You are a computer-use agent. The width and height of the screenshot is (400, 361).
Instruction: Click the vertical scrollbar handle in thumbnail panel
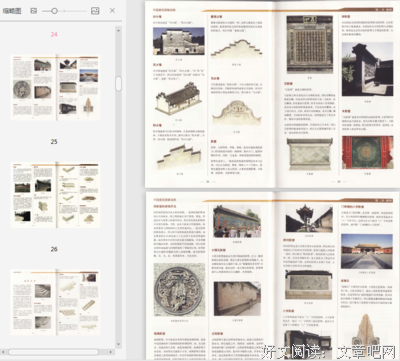click(x=118, y=84)
